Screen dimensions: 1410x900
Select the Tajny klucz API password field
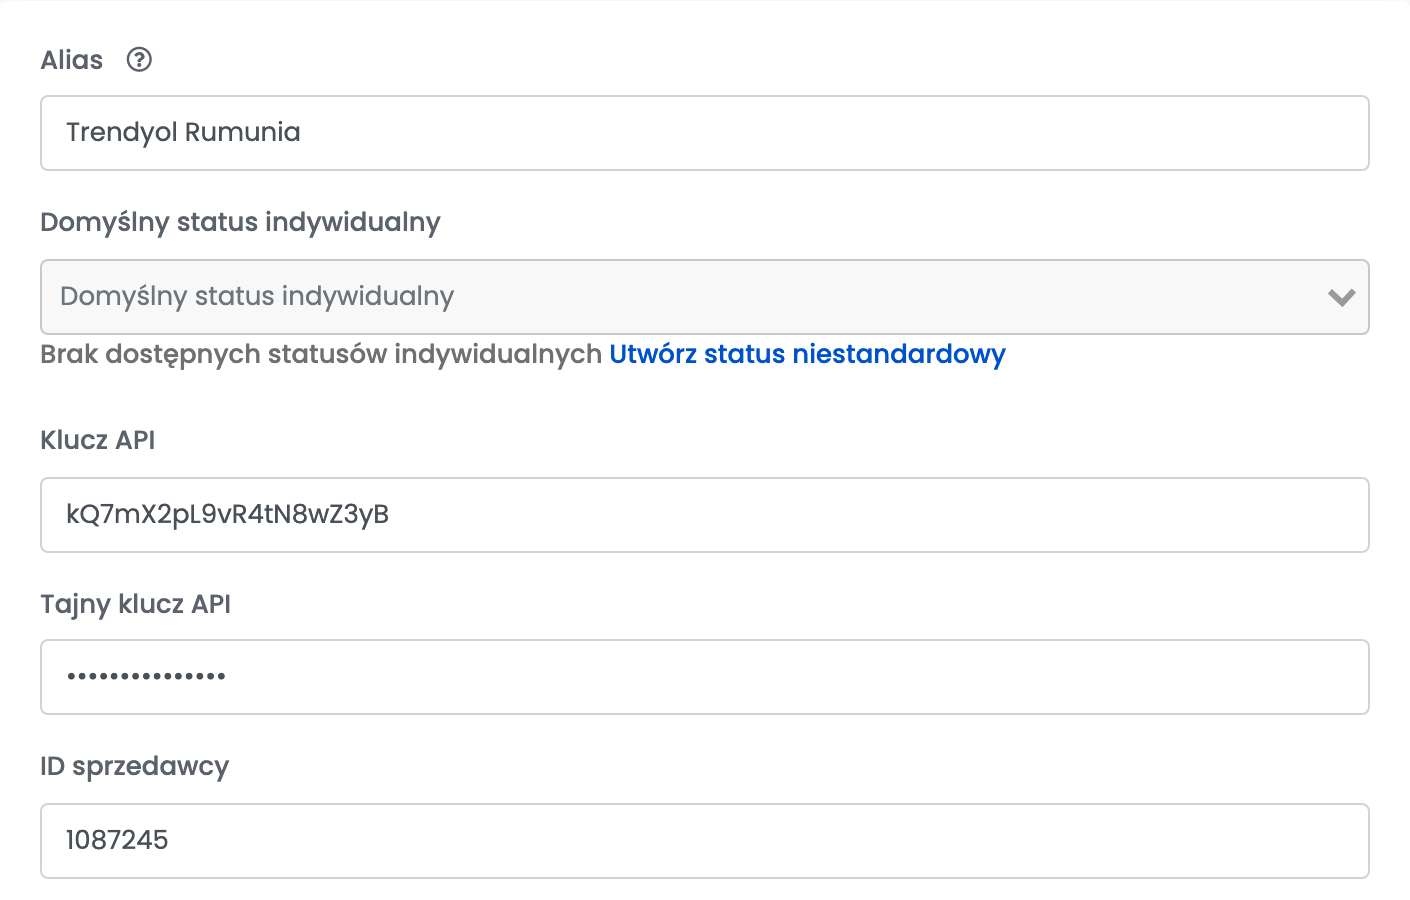click(704, 677)
